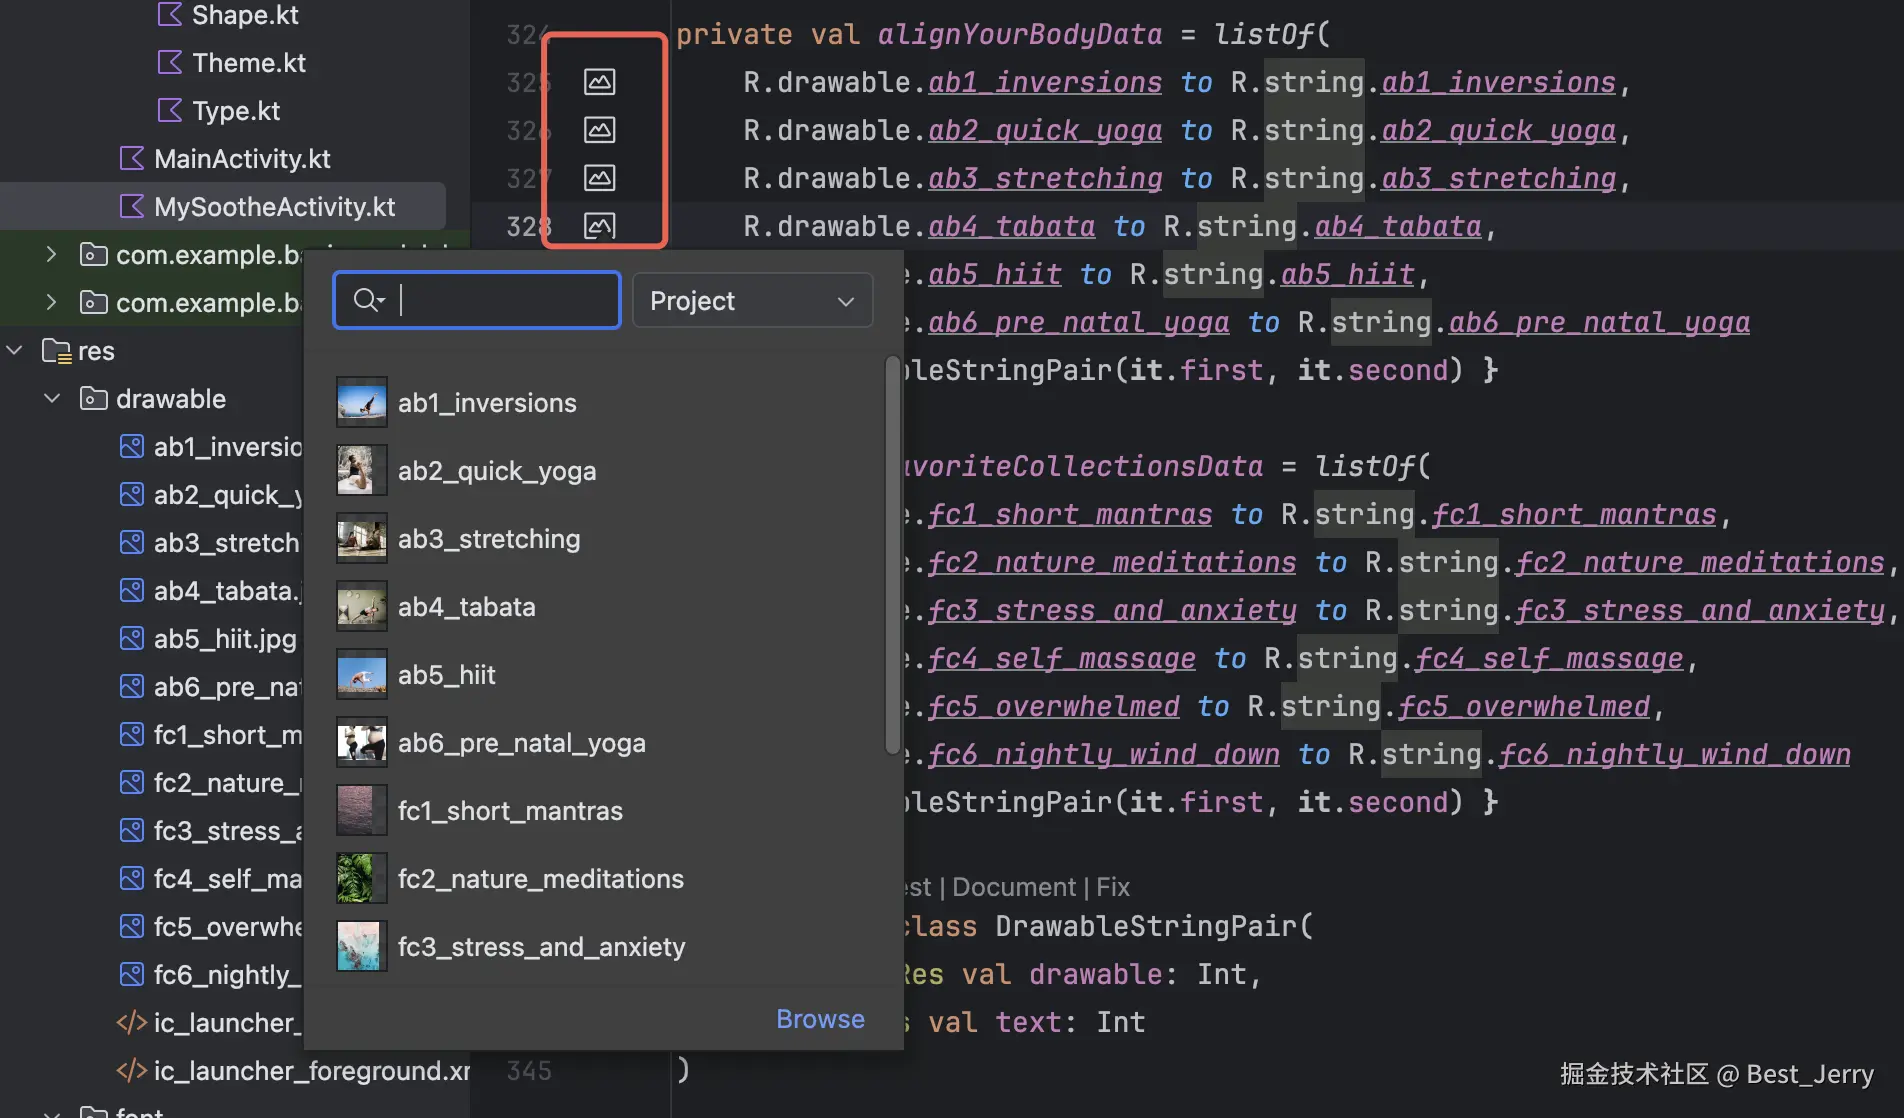Click image file icon beside fc1_short_m in tree
Viewport: 1904px width, 1118px height.
click(x=132, y=735)
